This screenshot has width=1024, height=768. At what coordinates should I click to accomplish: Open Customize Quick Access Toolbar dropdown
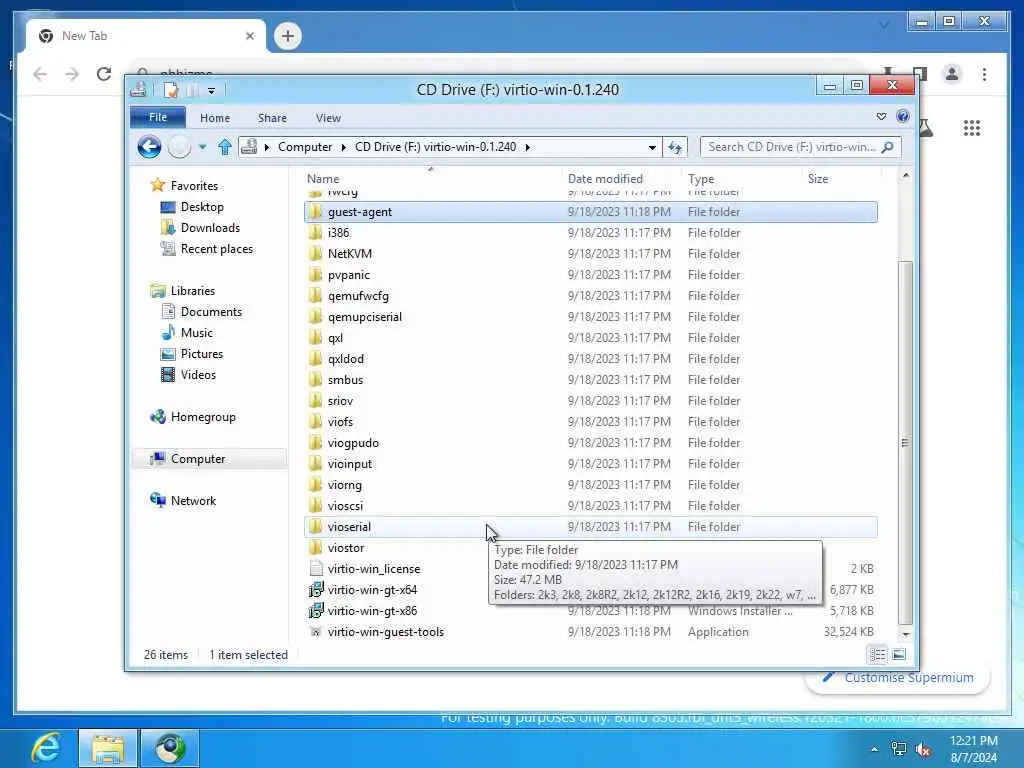tap(212, 91)
